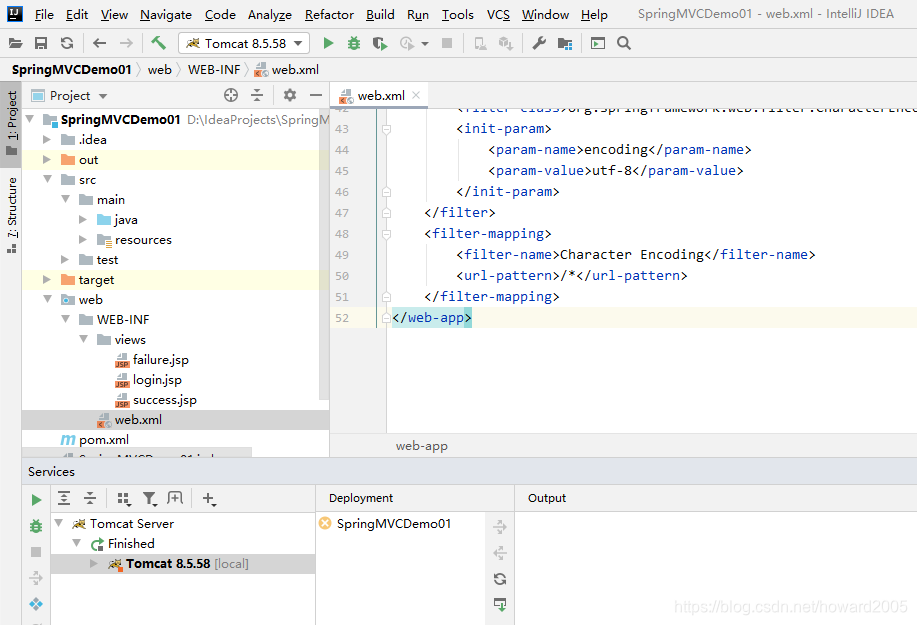Open Search Everywhere magnifier icon
The width and height of the screenshot is (917, 625).
[624, 43]
